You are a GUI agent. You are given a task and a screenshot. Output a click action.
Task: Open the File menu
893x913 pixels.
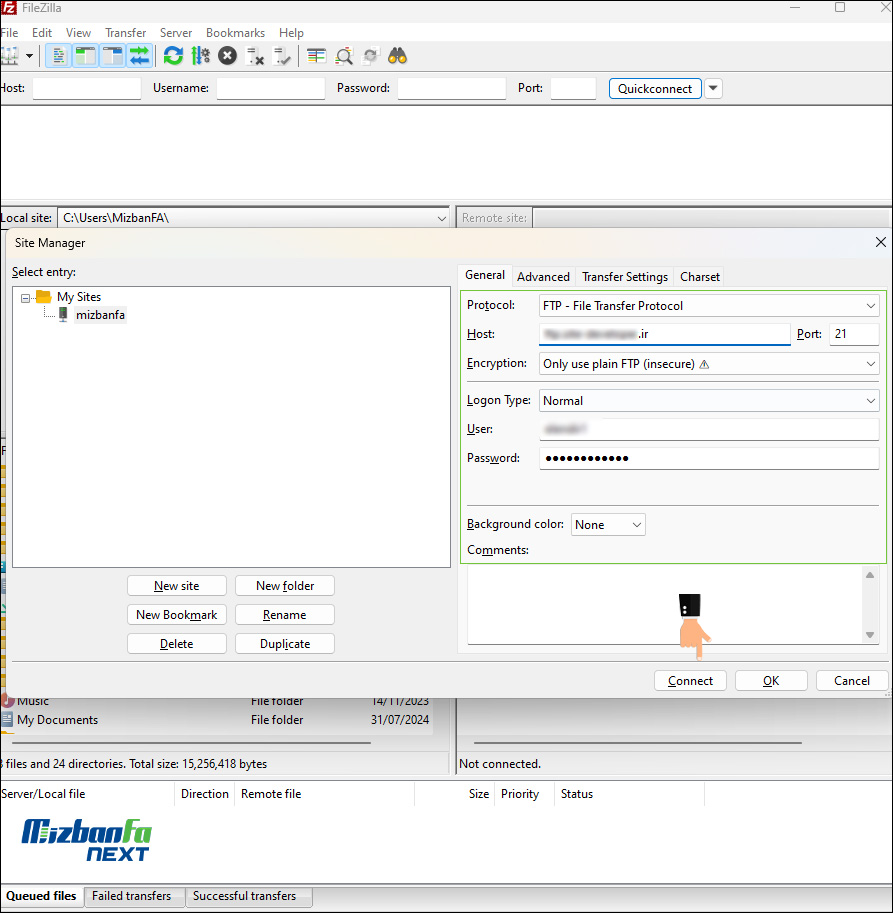pos(9,33)
